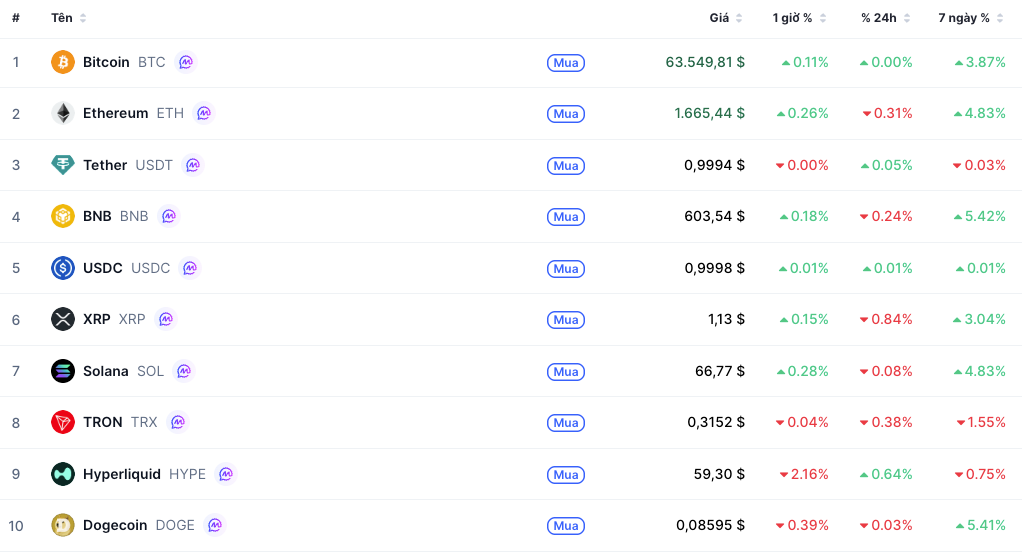
Task: Click TRON price 0,3152 $
Action: click(716, 422)
